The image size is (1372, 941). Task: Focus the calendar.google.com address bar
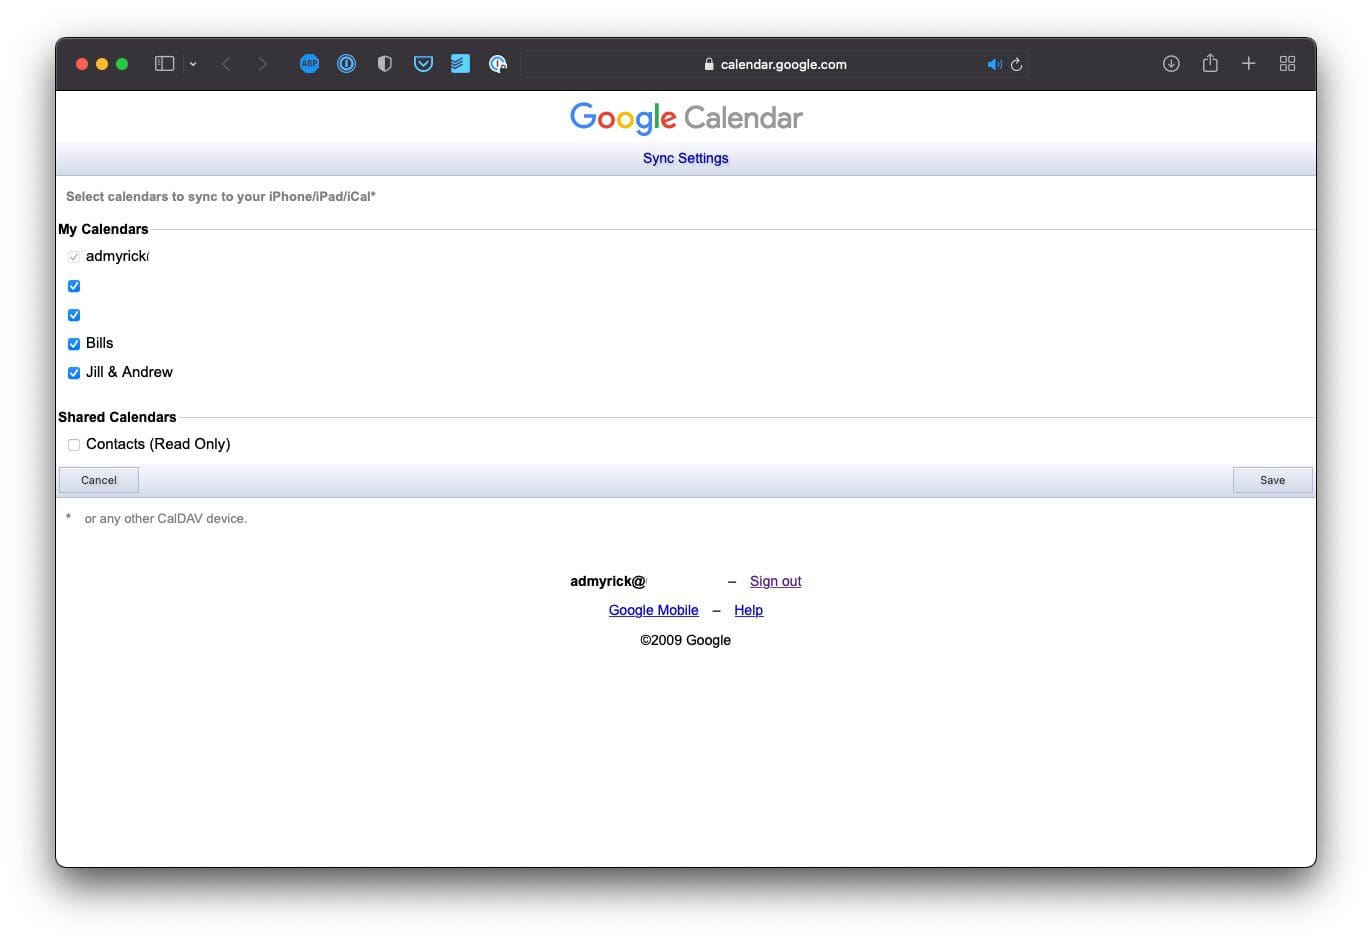775,64
